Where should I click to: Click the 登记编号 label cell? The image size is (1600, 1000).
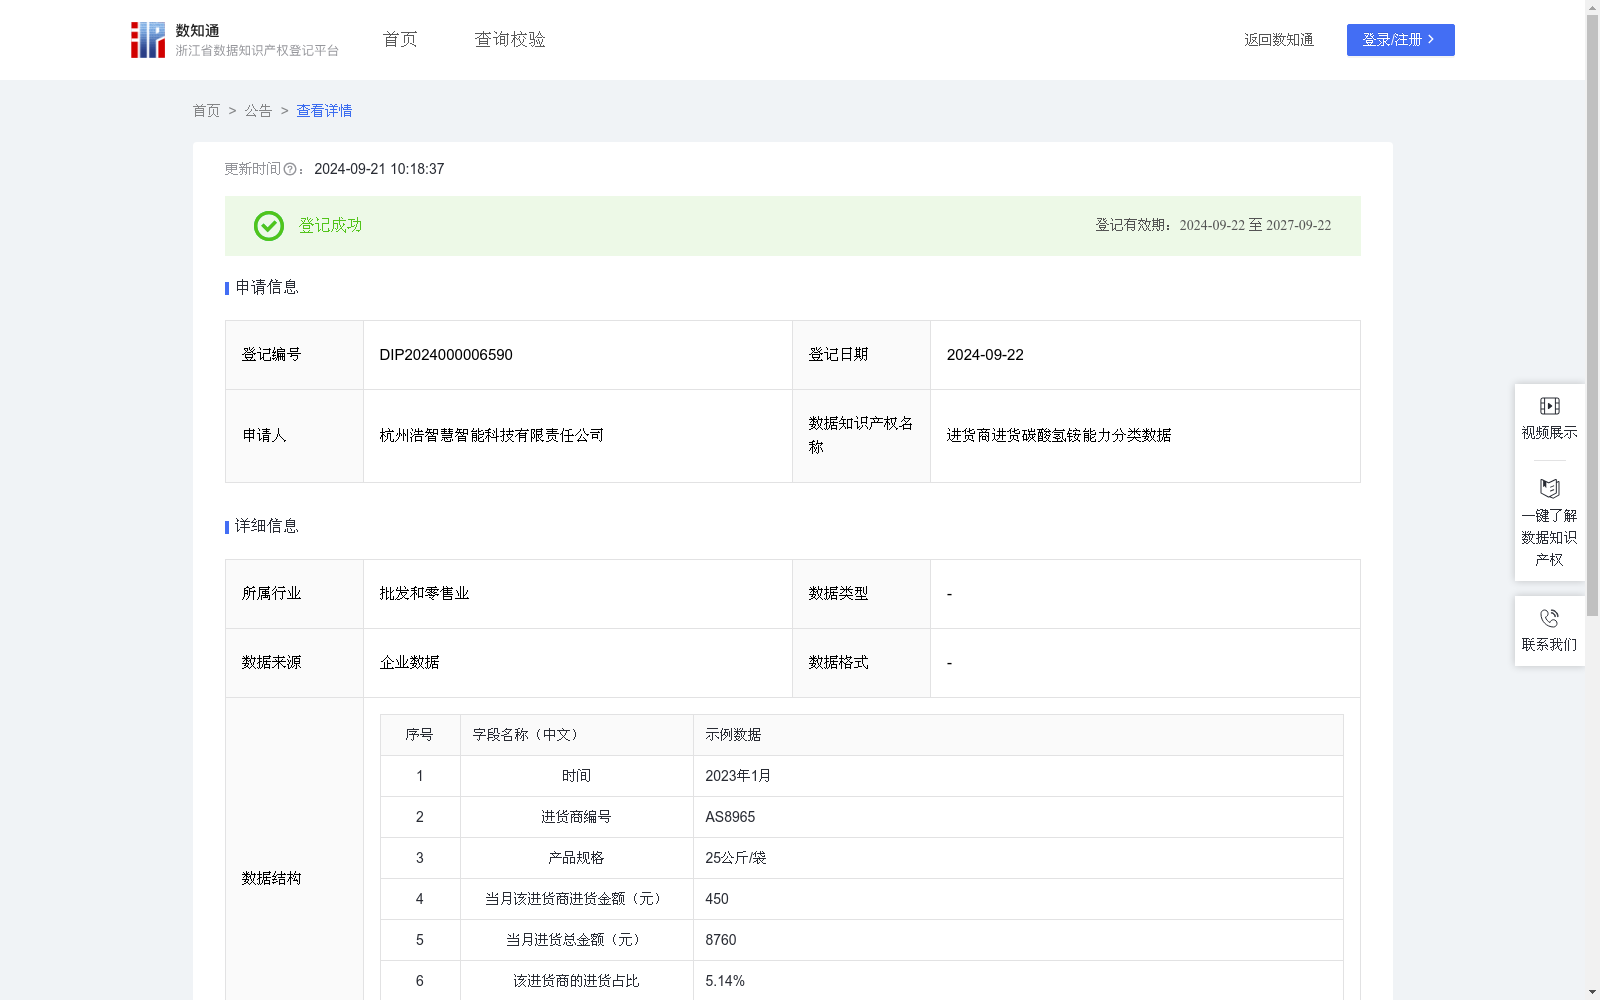click(x=294, y=355)
